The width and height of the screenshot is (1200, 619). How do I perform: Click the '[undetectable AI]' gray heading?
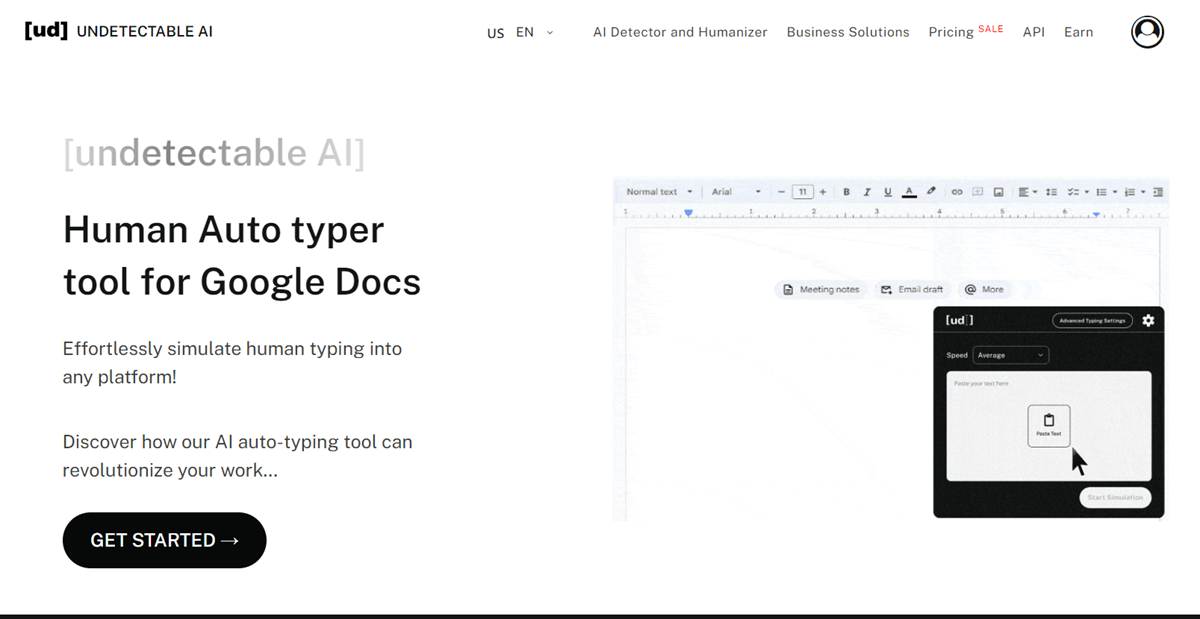[x=214, y=153]
